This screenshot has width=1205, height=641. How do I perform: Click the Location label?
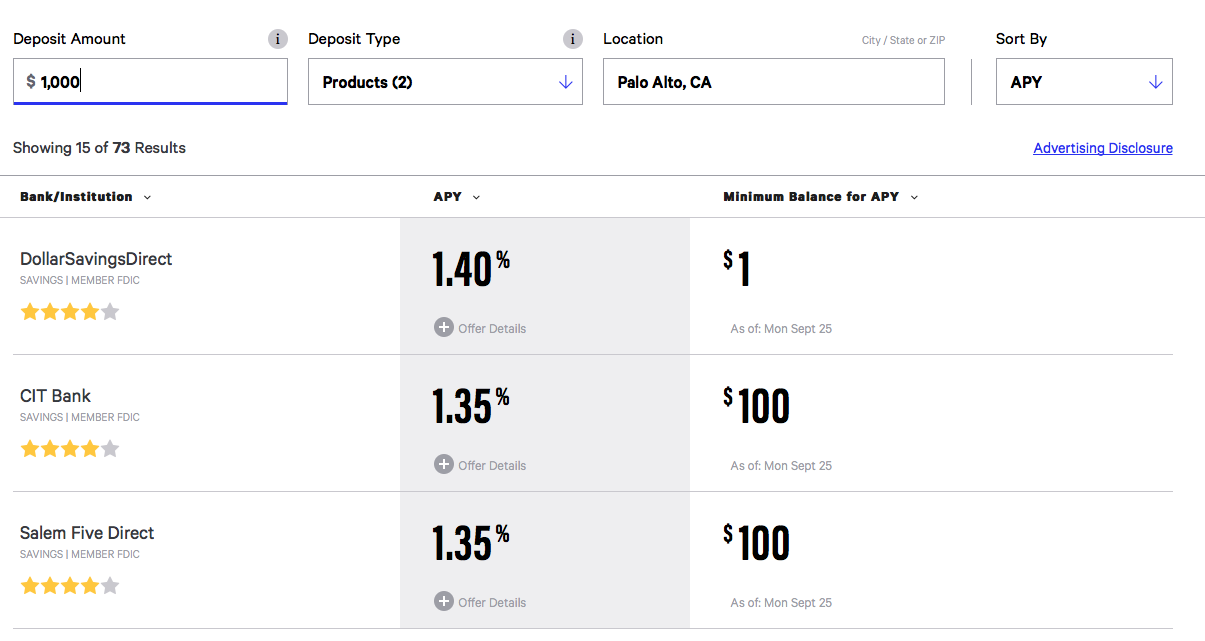click(633, 39)
